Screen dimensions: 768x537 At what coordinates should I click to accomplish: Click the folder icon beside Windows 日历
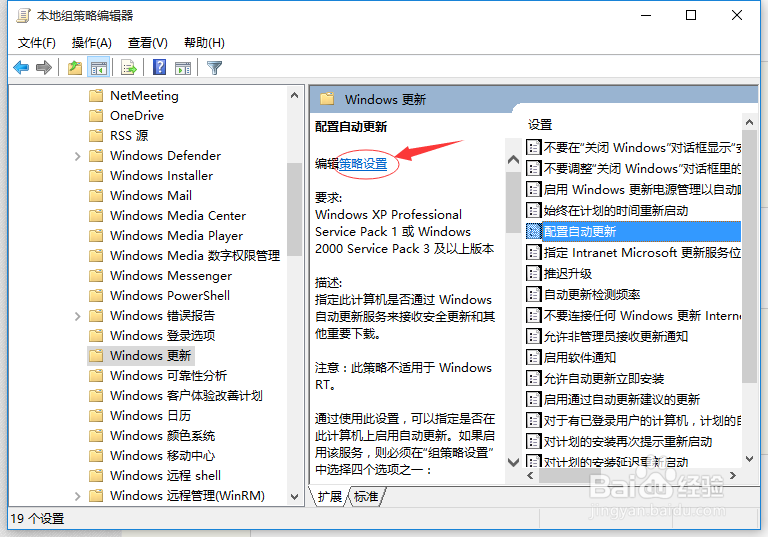pyautogui.click(x=96, y=415)
